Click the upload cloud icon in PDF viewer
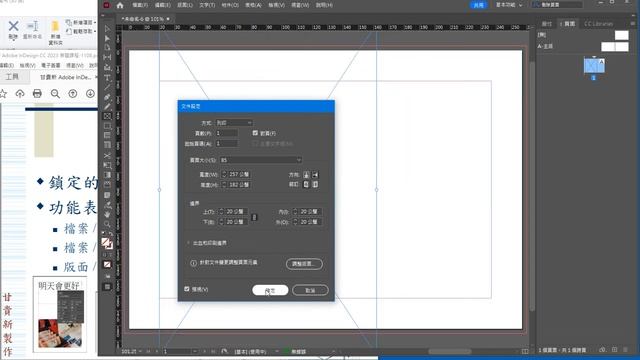The height and width of the screenshot is (360, 640). 20,93
